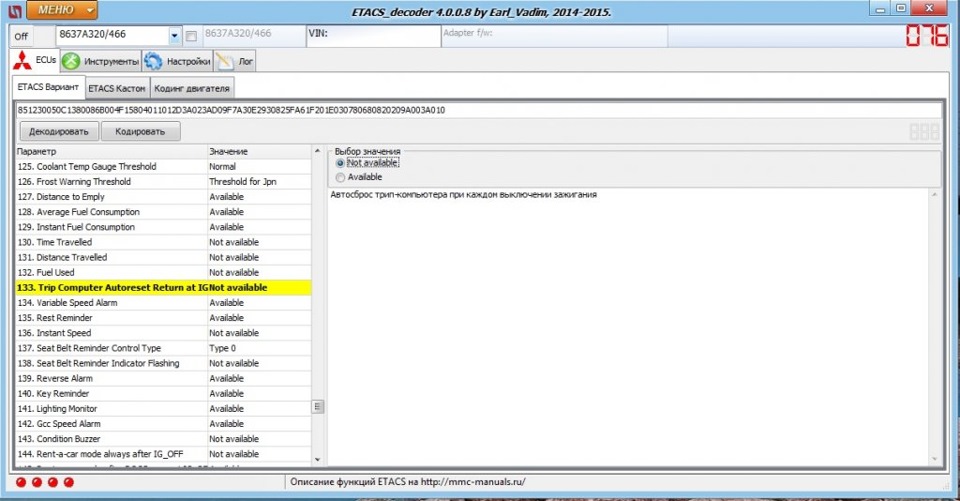
Task: Open the Настройки tab
Action: coord(178,61)
